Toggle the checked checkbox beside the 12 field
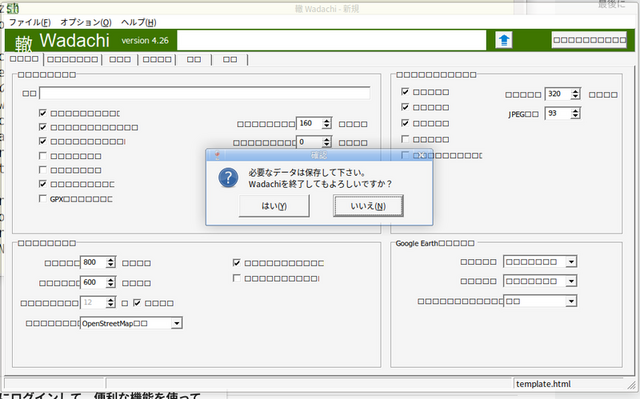640x399 pixels. coord(137,303)
